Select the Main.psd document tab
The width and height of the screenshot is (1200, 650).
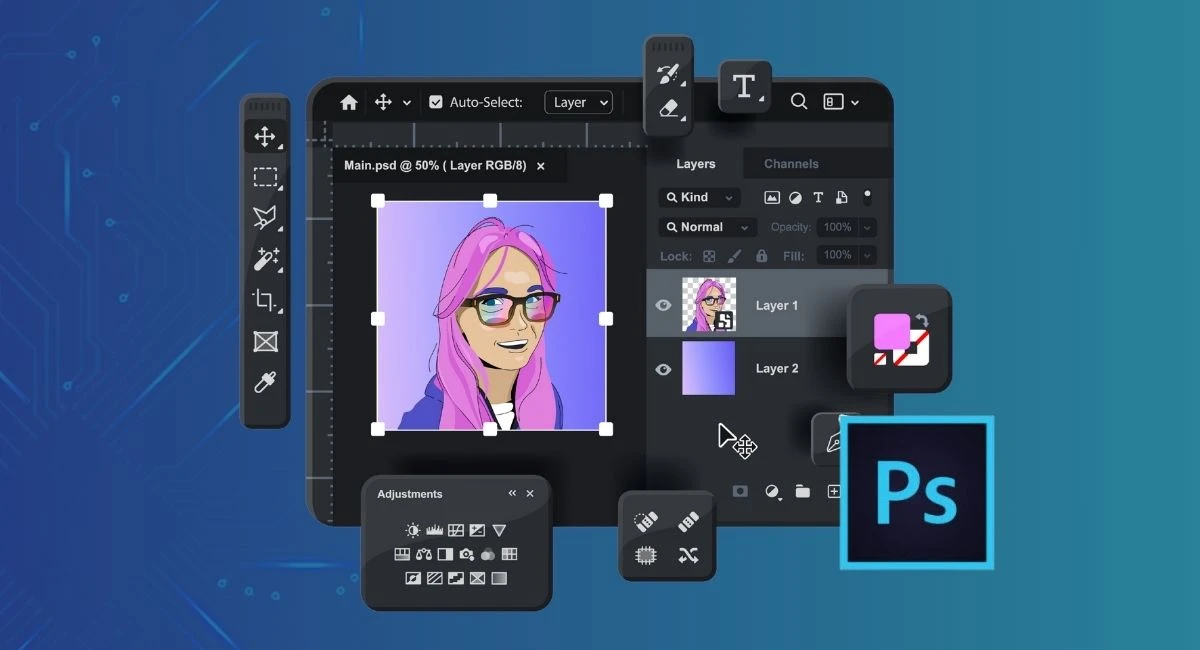tap(435, 166)
